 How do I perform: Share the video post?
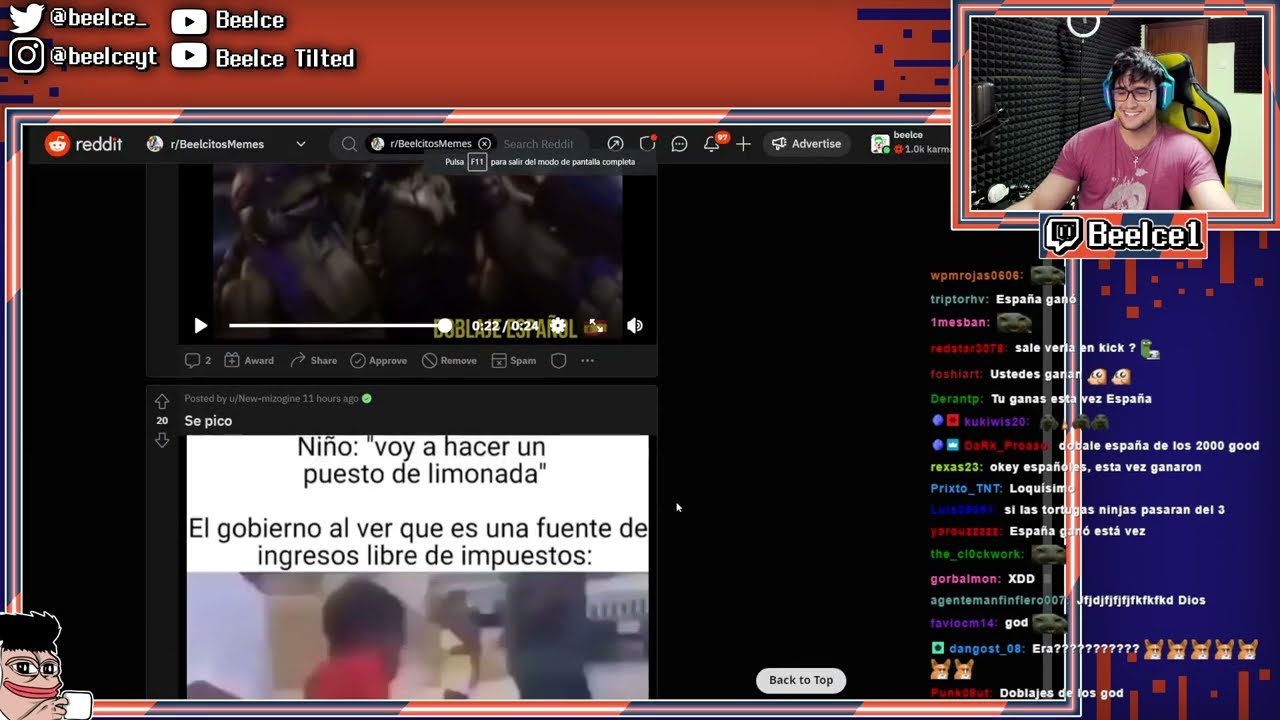(314, 360)
